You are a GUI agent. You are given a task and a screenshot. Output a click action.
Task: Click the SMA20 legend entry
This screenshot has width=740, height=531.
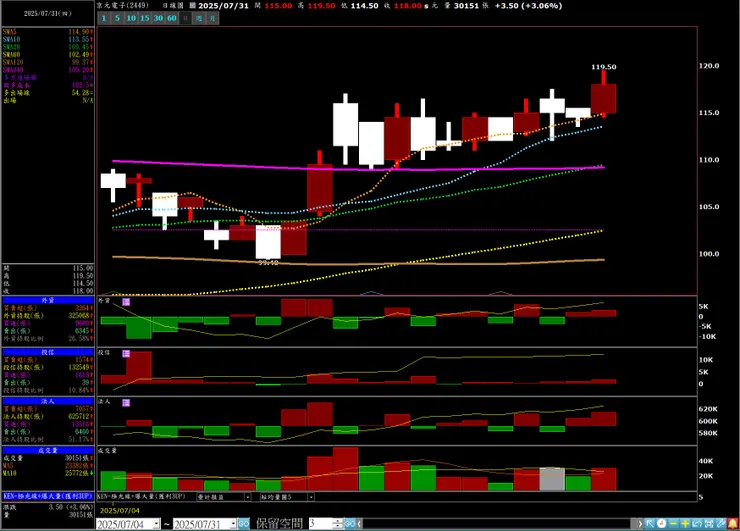[x=48, y=47]
